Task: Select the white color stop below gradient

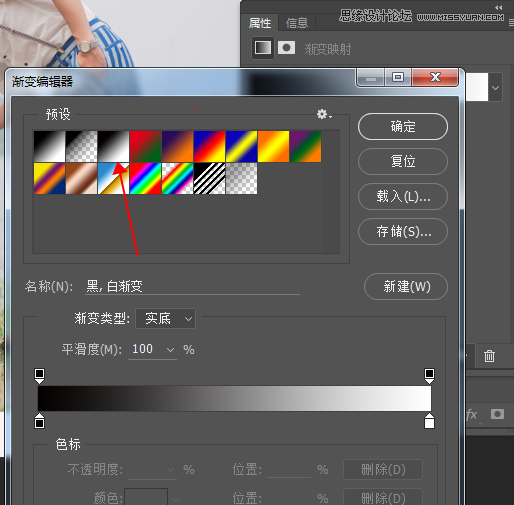Action: coord(429,421)
